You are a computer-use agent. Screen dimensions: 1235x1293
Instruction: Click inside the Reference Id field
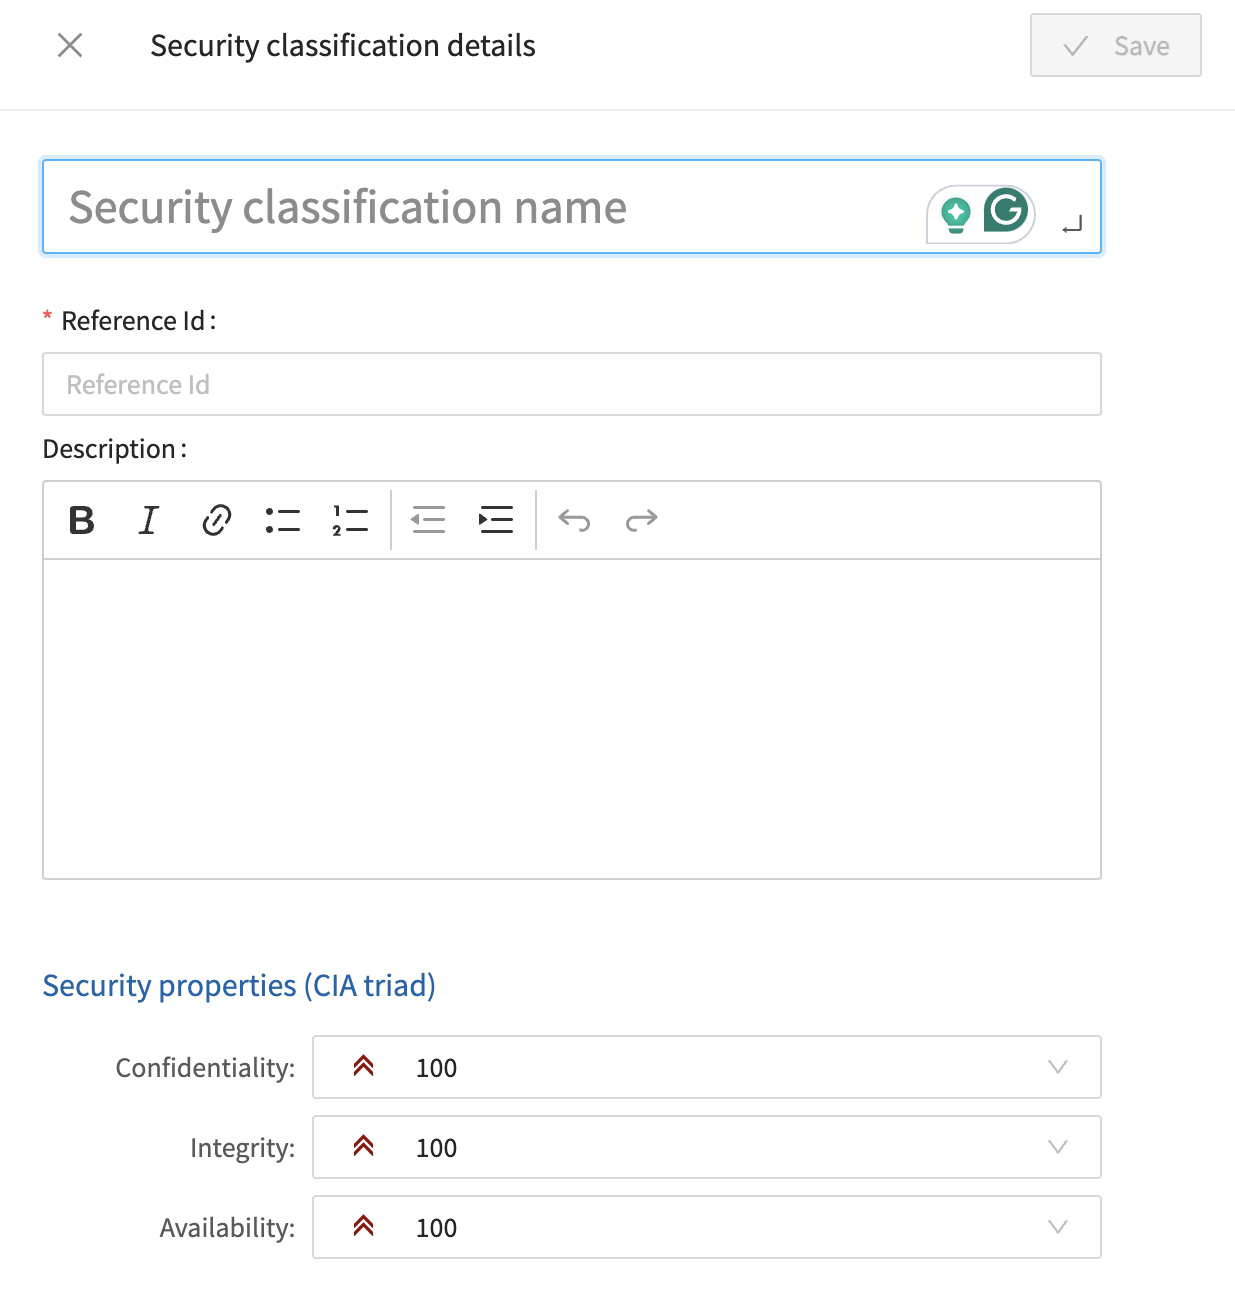571,384
